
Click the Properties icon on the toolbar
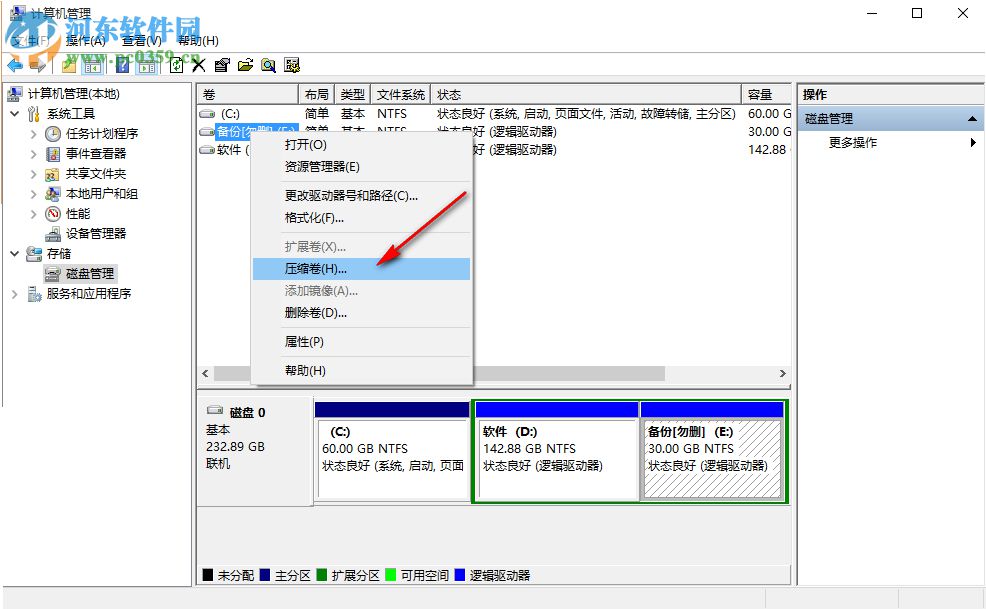[x=220, y=65]
